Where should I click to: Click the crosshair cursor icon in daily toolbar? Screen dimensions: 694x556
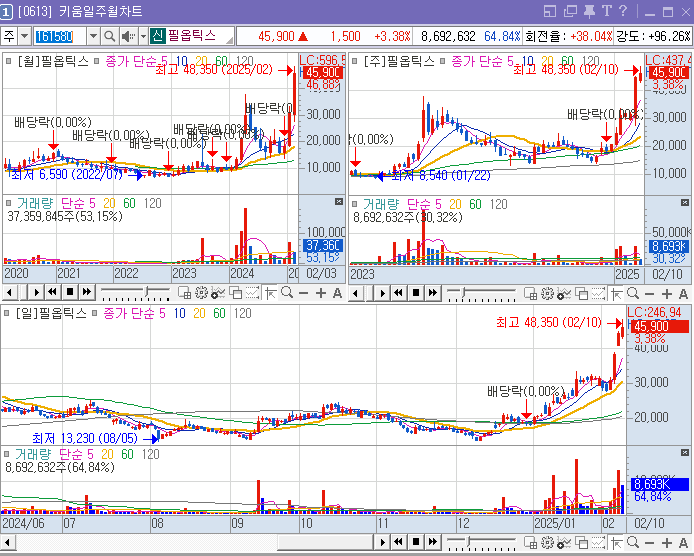point(617,542)
